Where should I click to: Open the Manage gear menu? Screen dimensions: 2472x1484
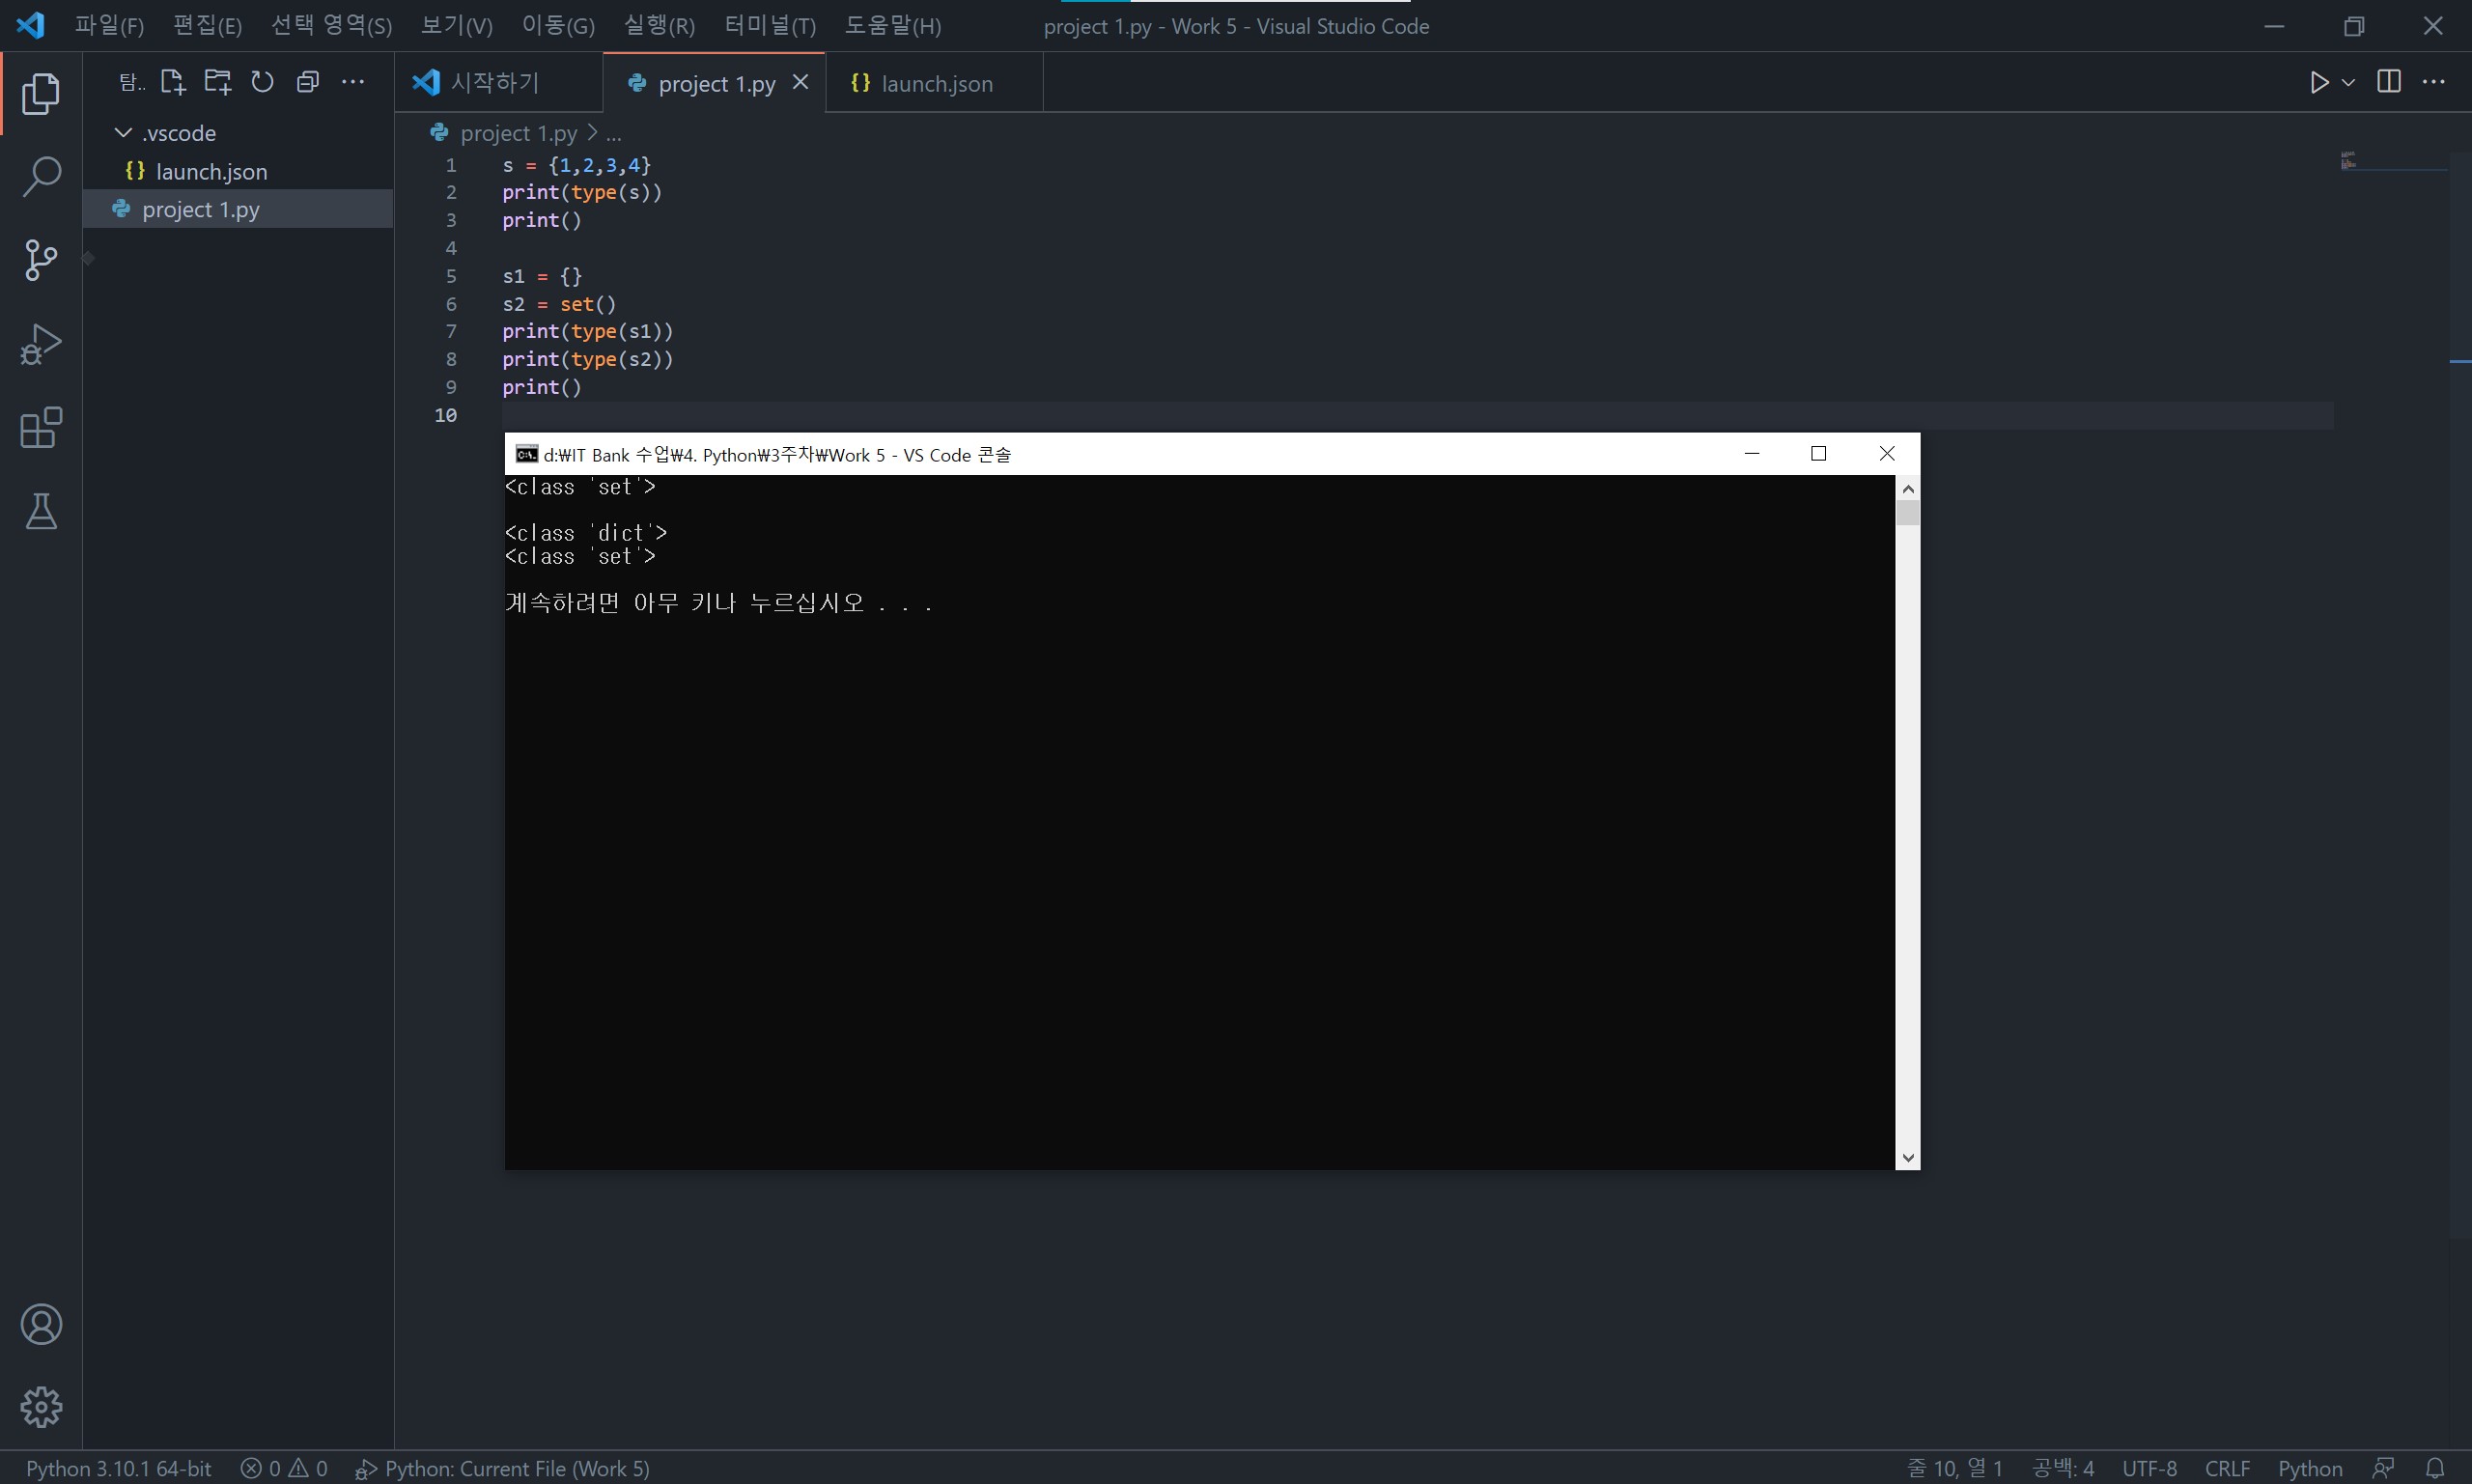(41, 1407)
